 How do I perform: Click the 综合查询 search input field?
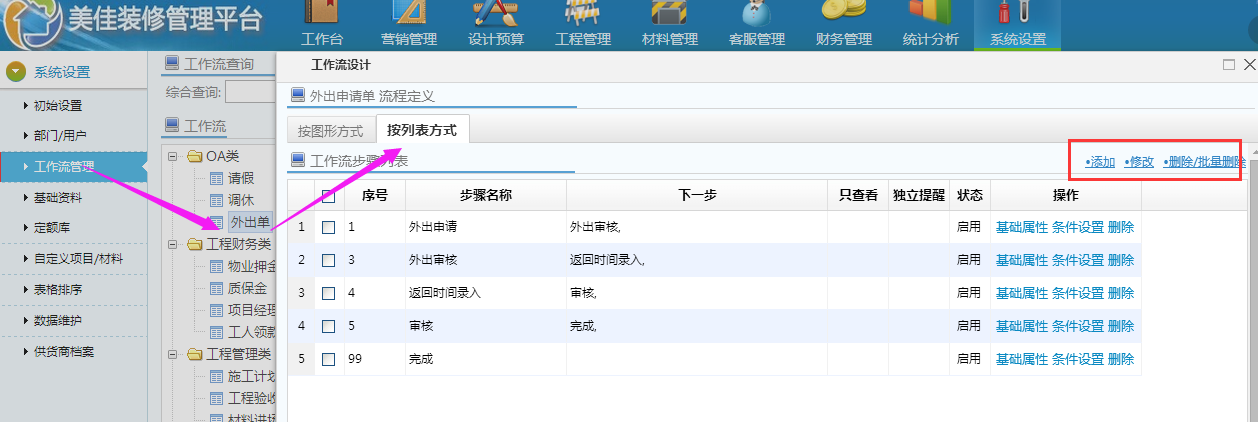pos(250,92)
